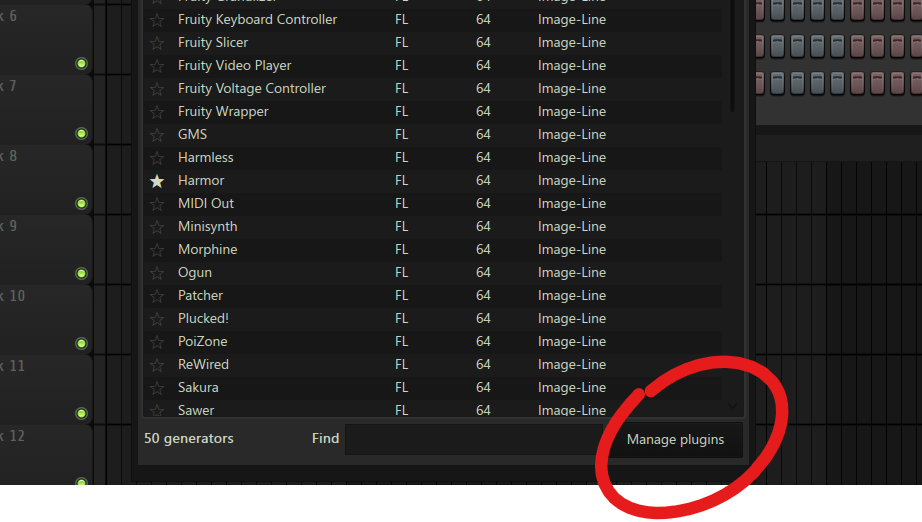Select PoiZone plugin name
922x522 pixels.
(x=203, y=341)
